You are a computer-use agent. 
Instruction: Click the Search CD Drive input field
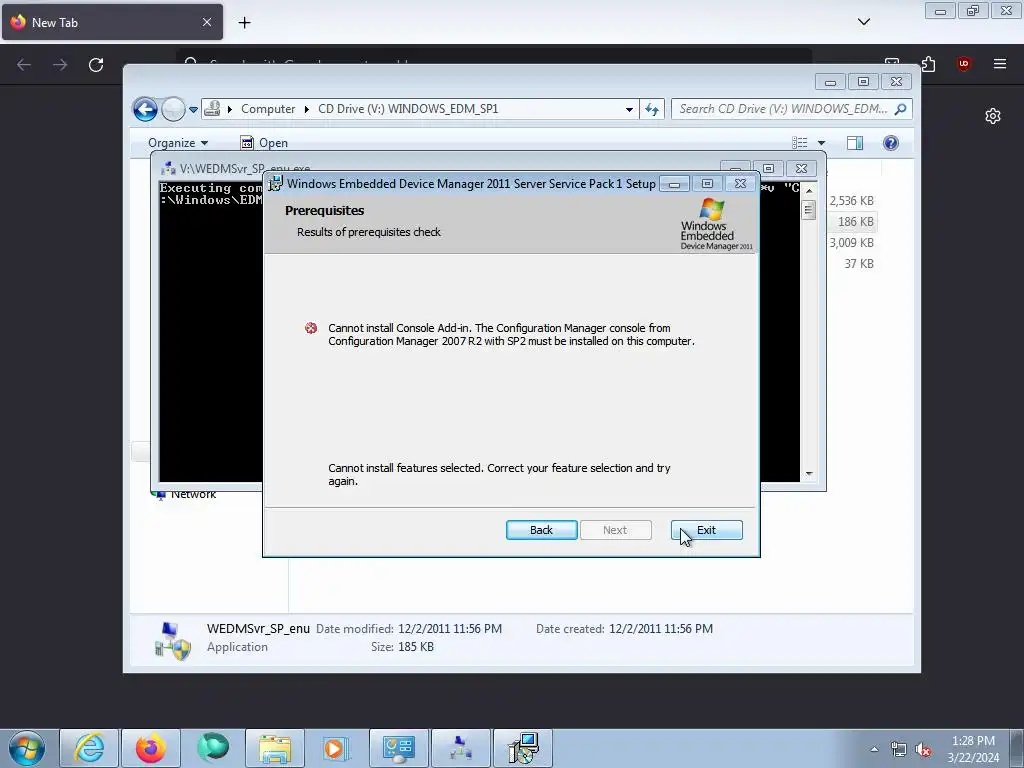coord(782,109)
